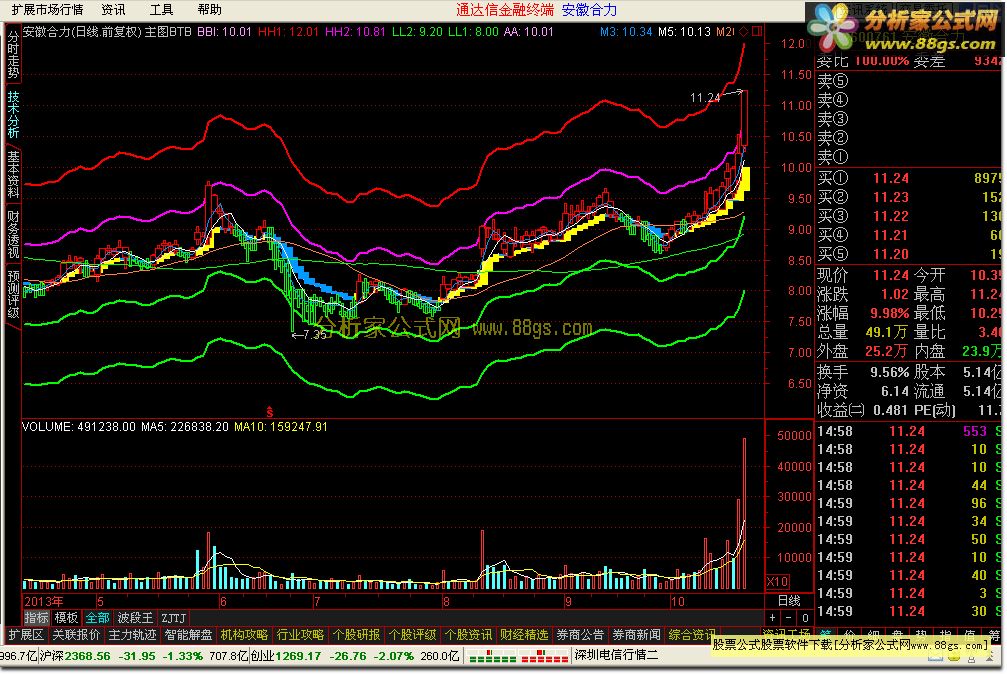The image size is (1007, 674).
Task: Switch to the ZJTJ indicator tab
Action: (173, 618)
